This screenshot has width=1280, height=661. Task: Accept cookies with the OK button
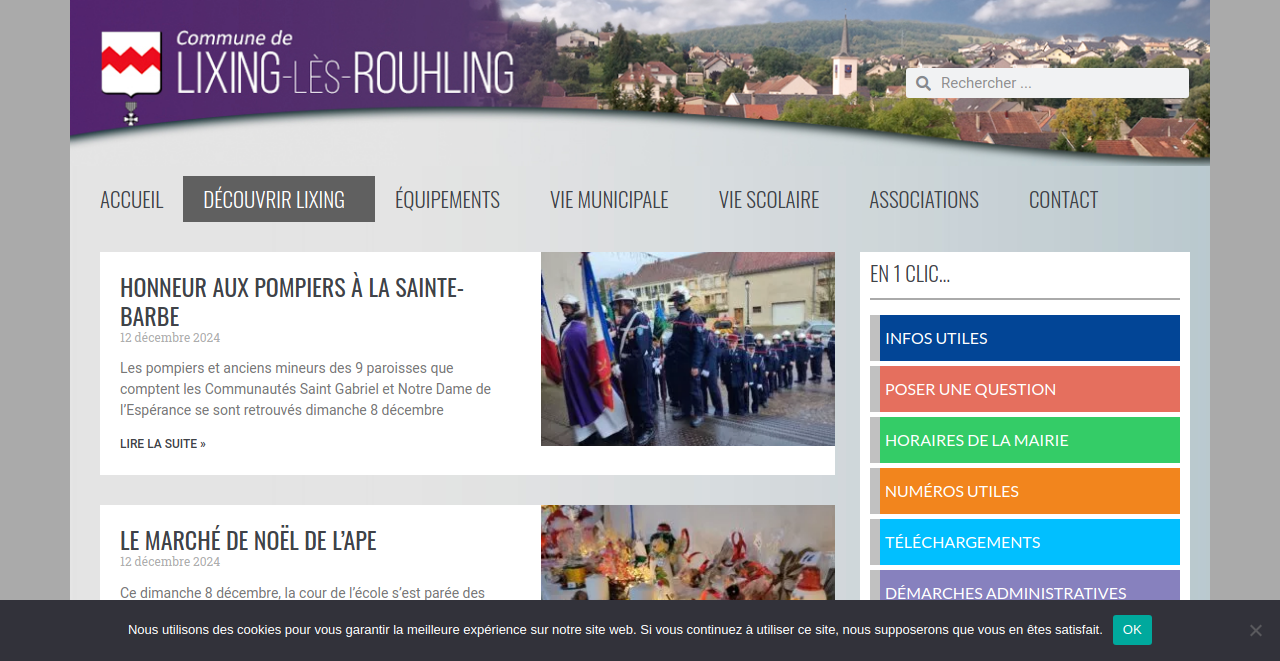1132,630
